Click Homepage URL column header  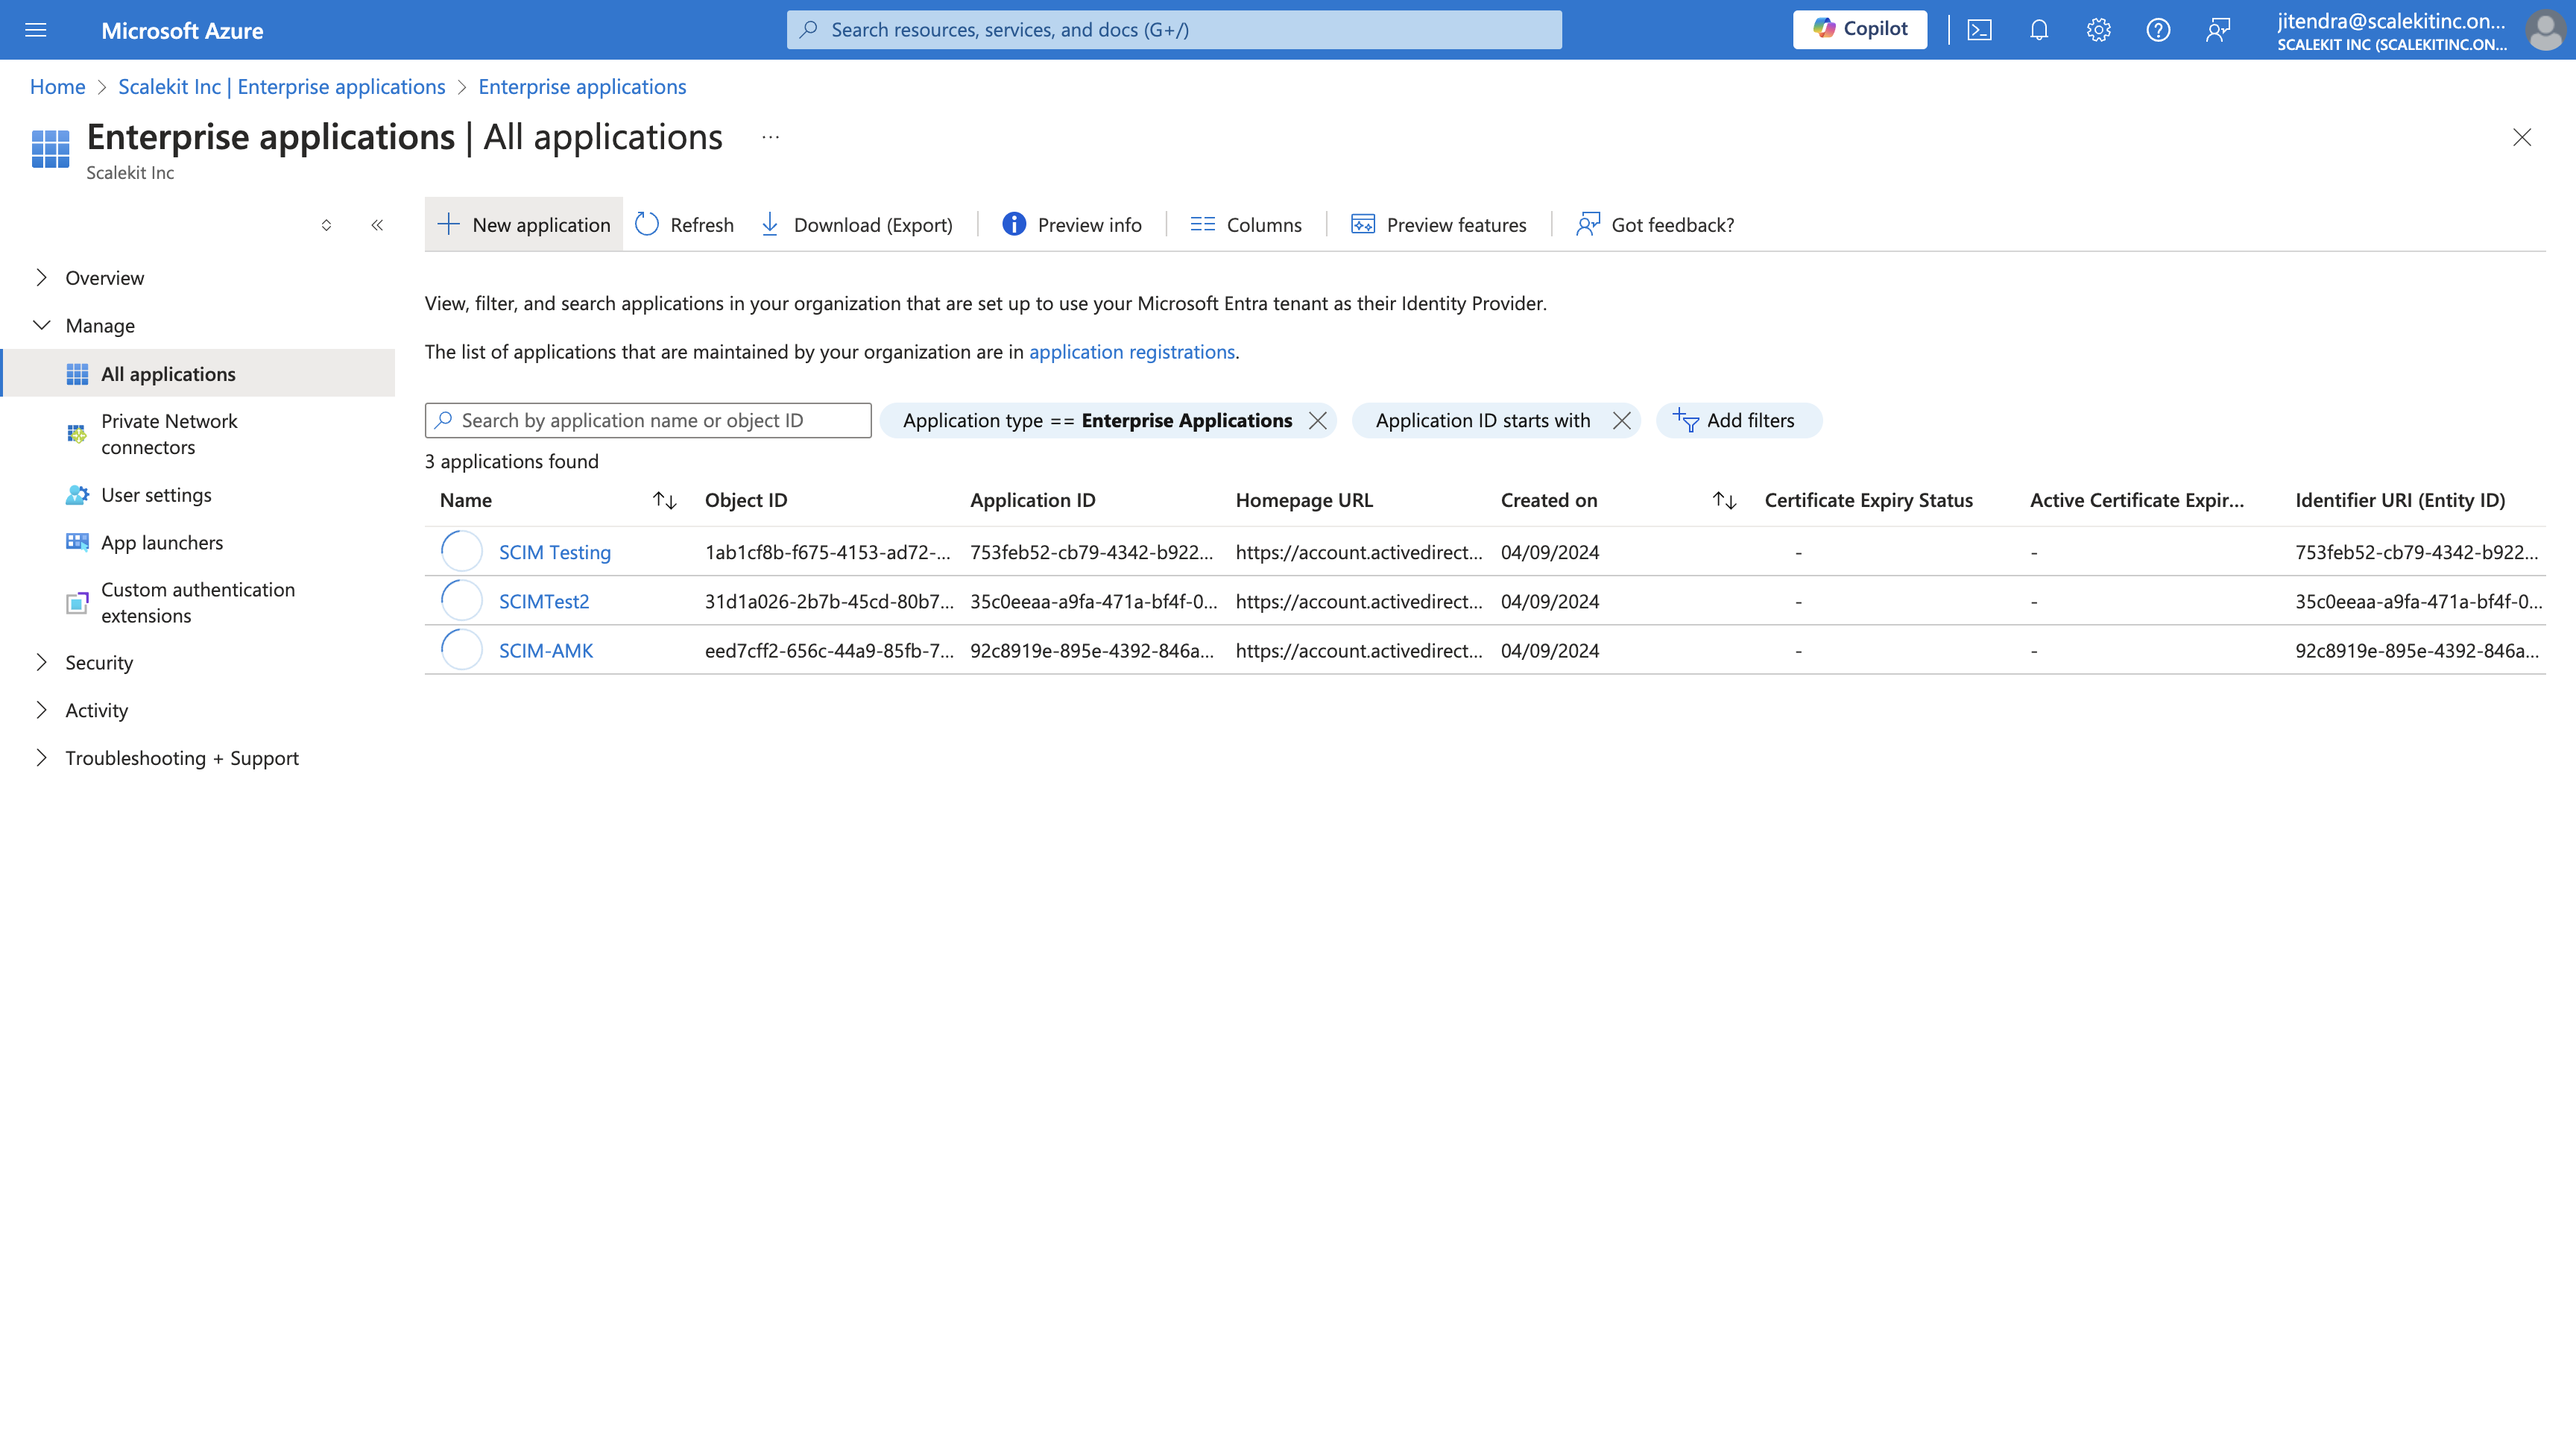[x=1304, y=500]
